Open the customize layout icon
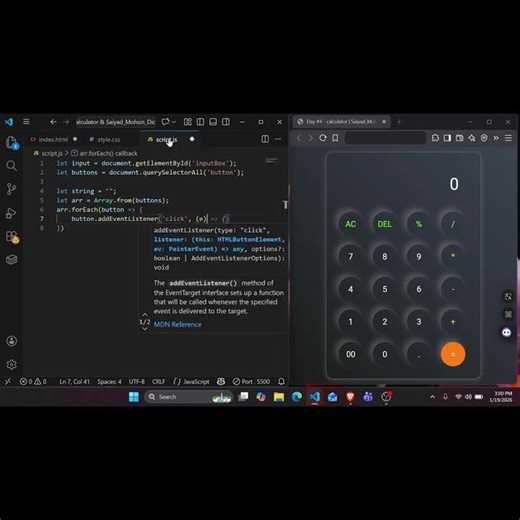Viewport: 520px width, 520px height. click(188, 122)
